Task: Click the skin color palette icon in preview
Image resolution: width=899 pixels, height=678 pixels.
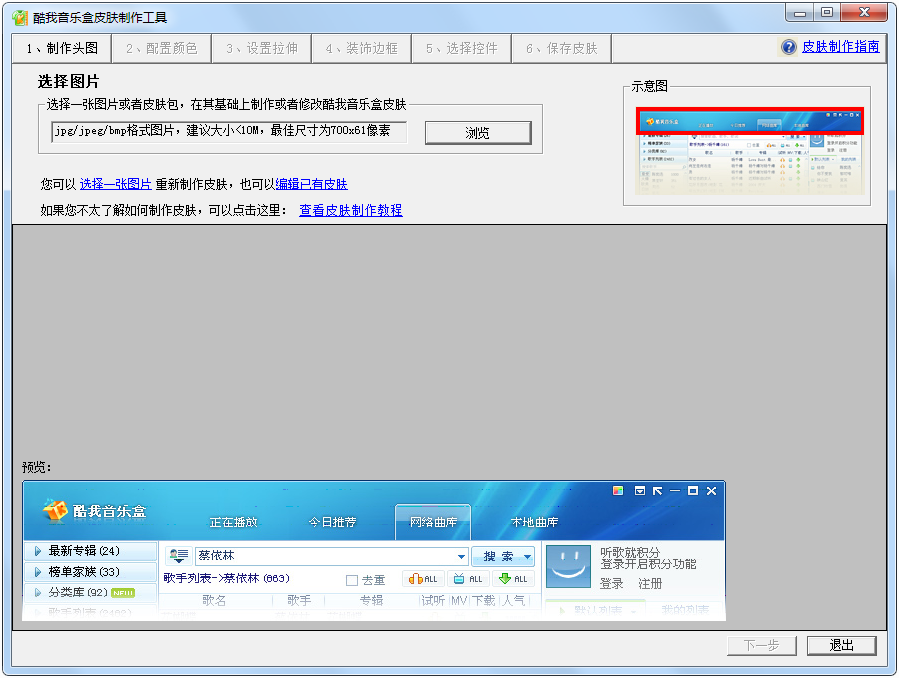Action: point(617,491)
